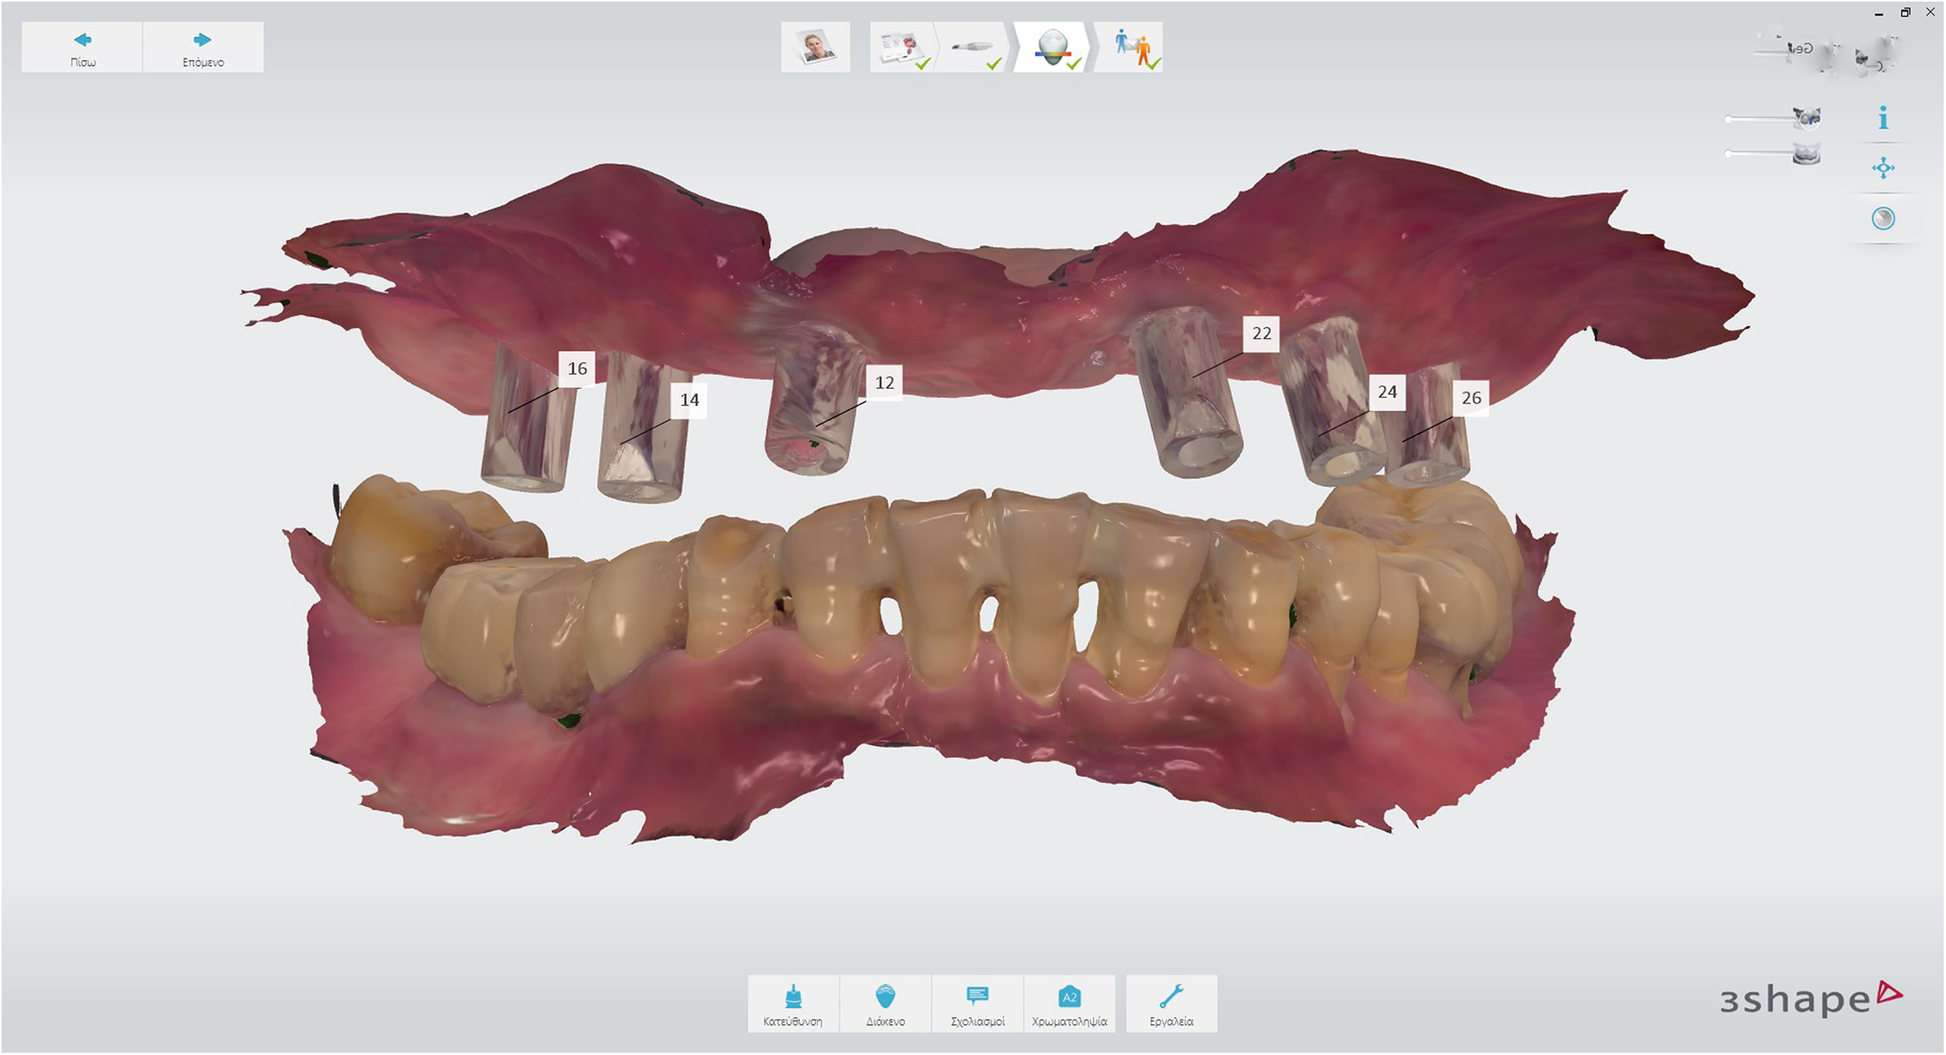Select the tooth label 22 annotation
Viewport: 1946px width, 1055px height.
pos(1262,333)
